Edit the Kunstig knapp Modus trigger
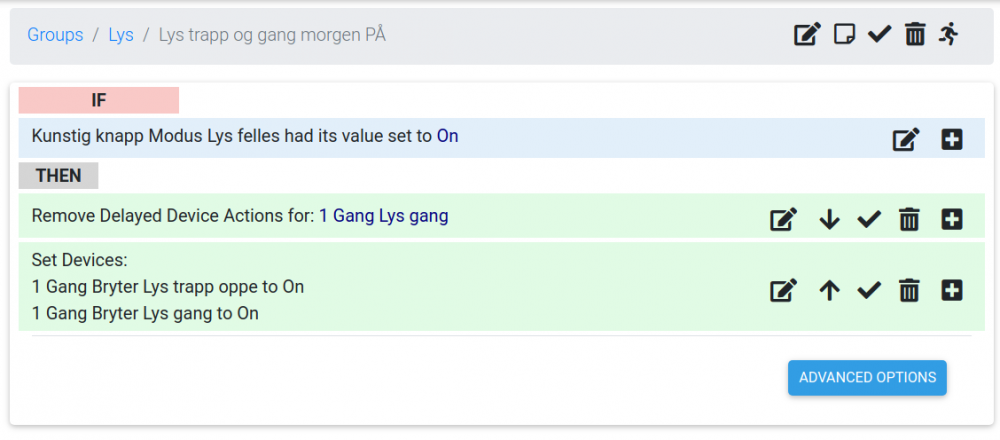This screenshot has height=440, width=1000. (x=906, y=140)
